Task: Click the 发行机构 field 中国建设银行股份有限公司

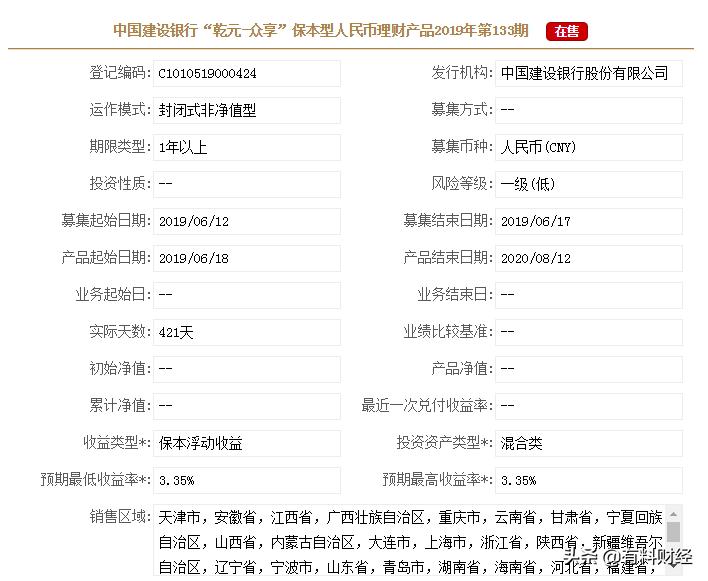Action: [x=589, y=73]
